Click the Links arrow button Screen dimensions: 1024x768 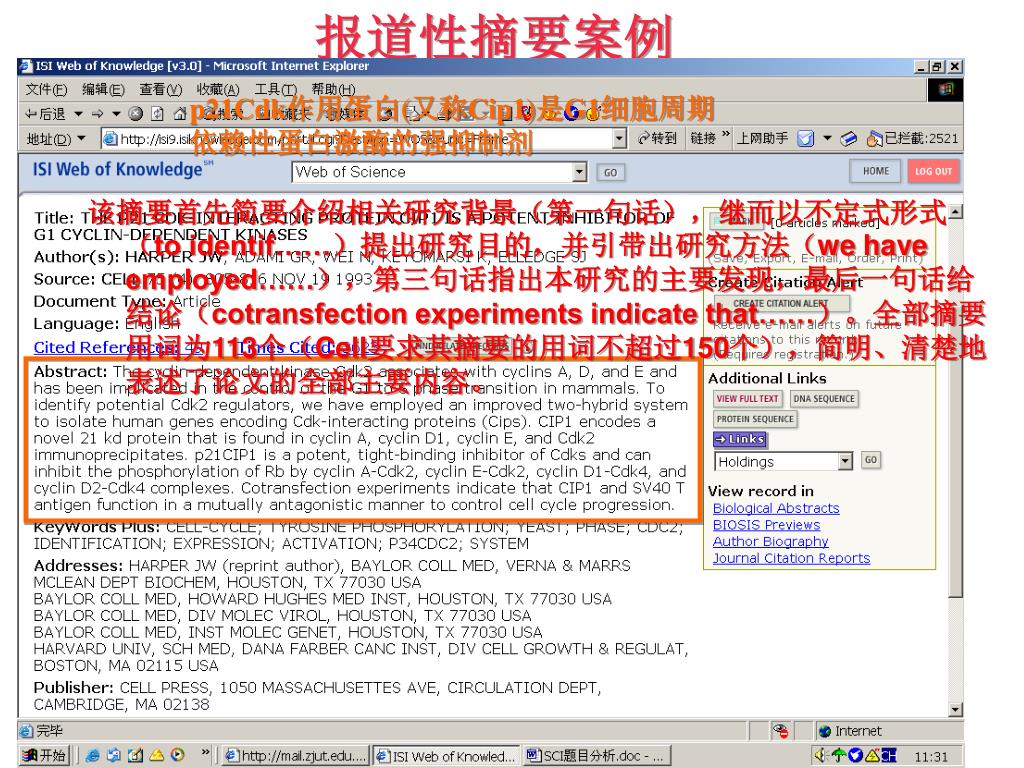pyautogui.click(x=740, y=440)
